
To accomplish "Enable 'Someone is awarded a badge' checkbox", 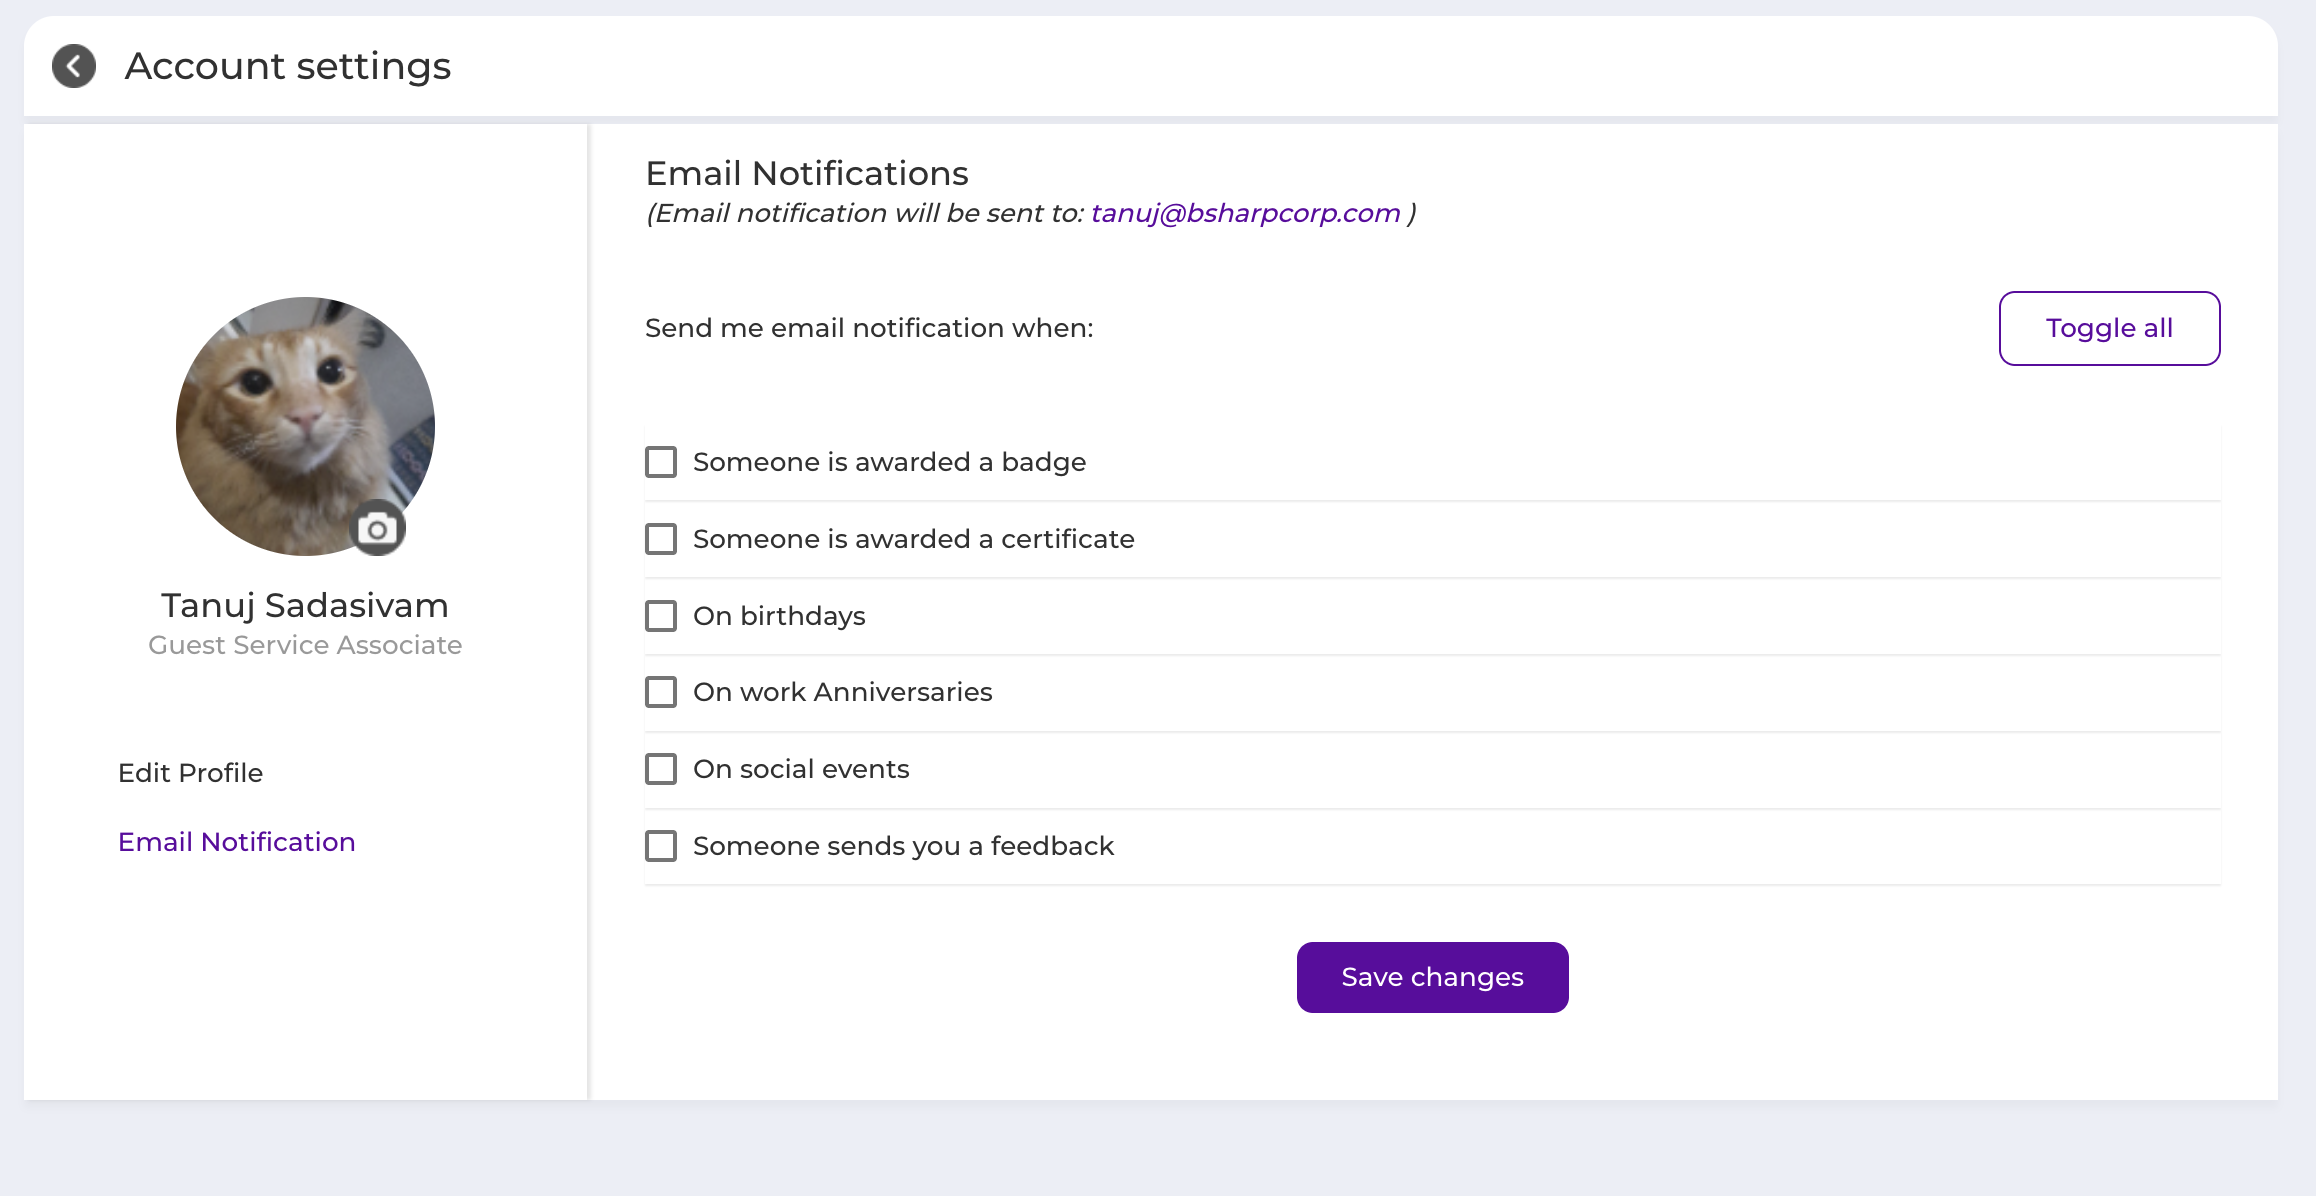I will click(x=661, y=462).
